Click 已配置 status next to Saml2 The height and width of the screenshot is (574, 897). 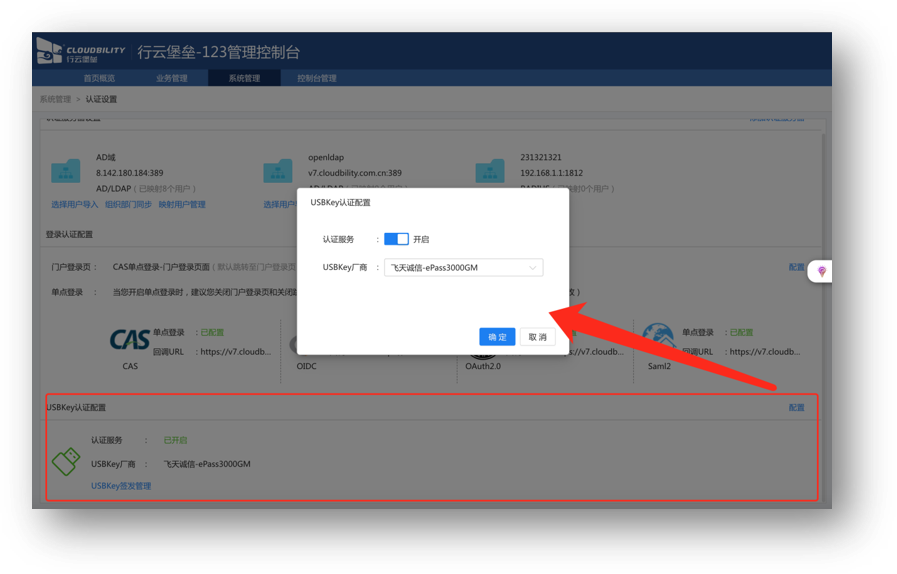741,332
